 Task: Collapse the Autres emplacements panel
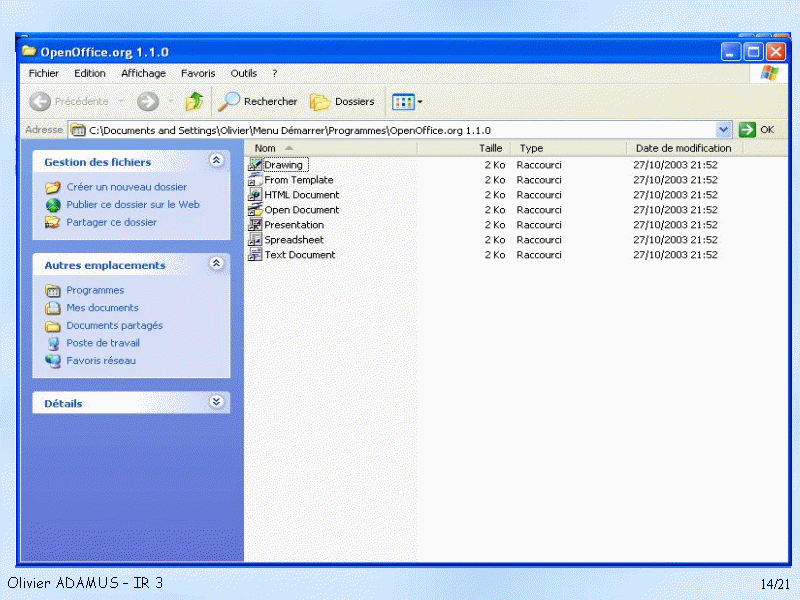(216, 263)
